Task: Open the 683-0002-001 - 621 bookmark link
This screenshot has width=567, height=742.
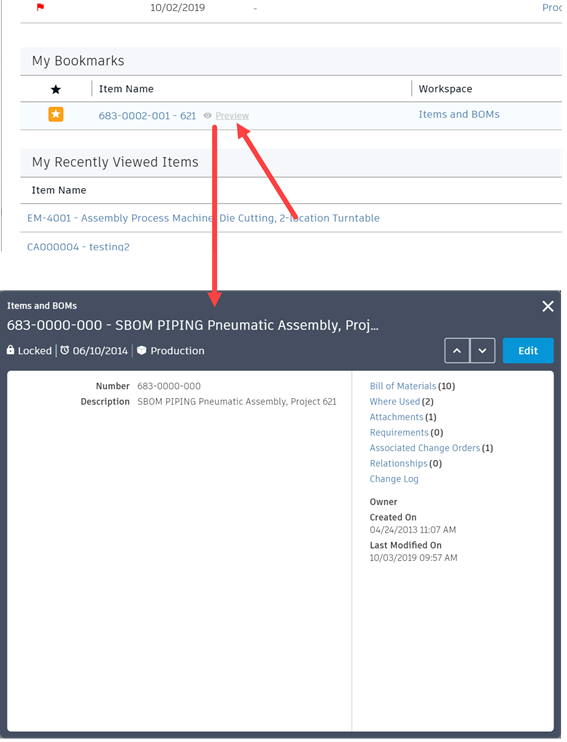Action: coord(147,116)
